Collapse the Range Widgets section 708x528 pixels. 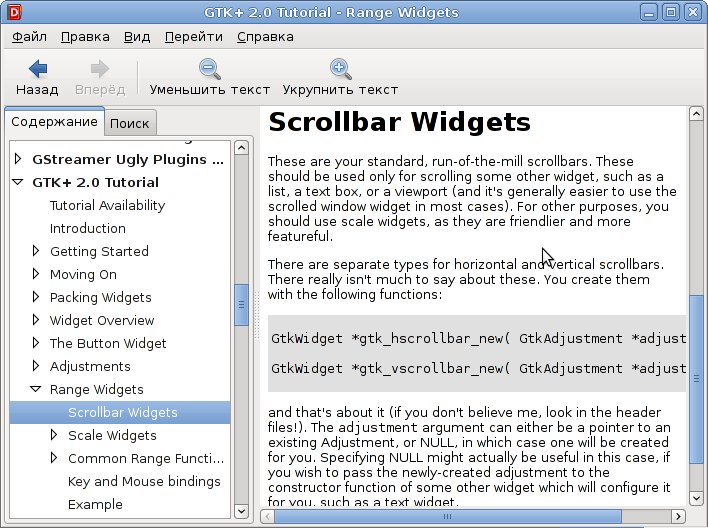click(x=36, y=389)
